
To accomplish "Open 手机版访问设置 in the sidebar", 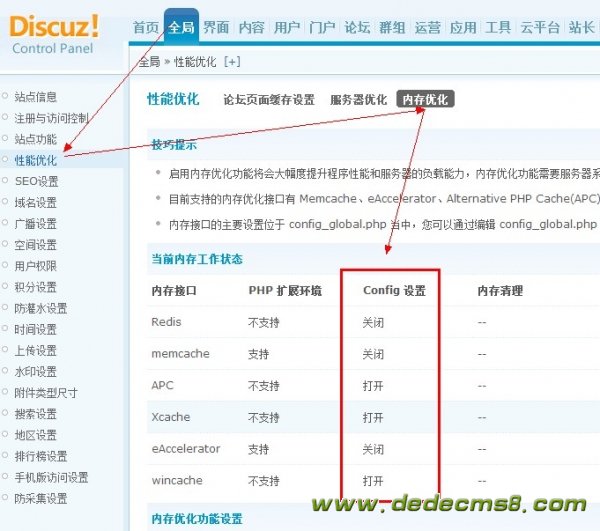I will tap(51, 477).
